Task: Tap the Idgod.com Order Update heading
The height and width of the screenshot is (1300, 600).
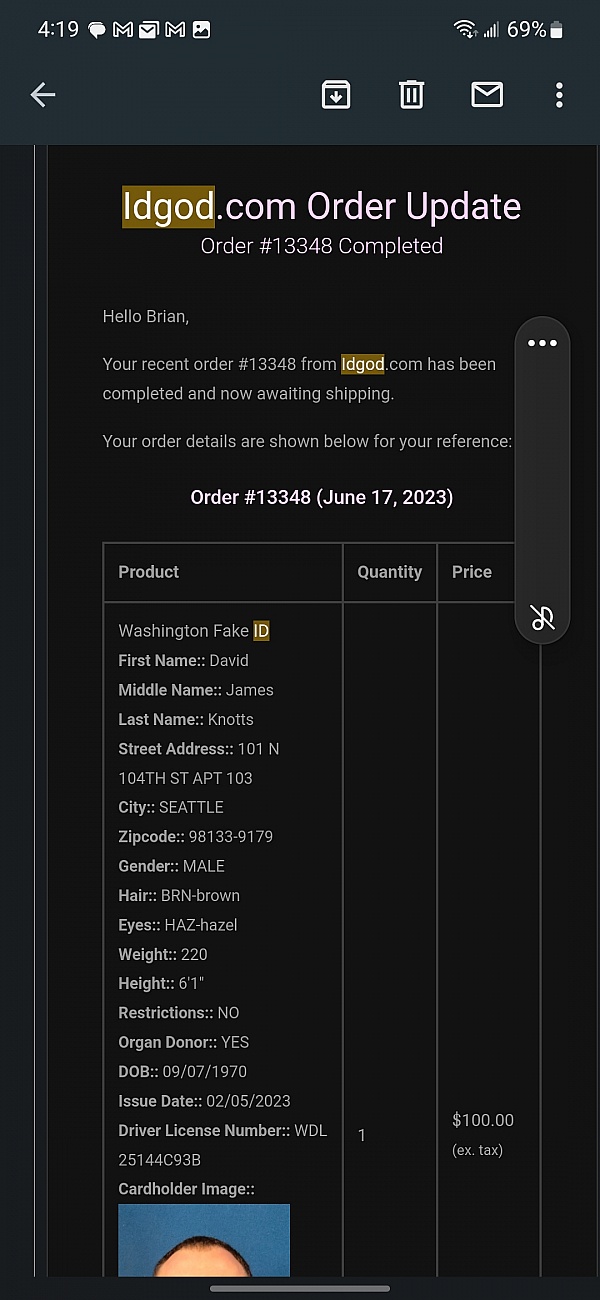Action: 322,207
